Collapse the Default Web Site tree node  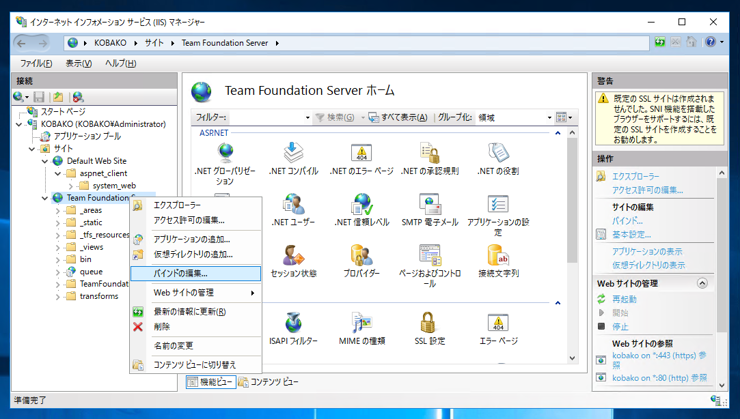tap(45, 161)
